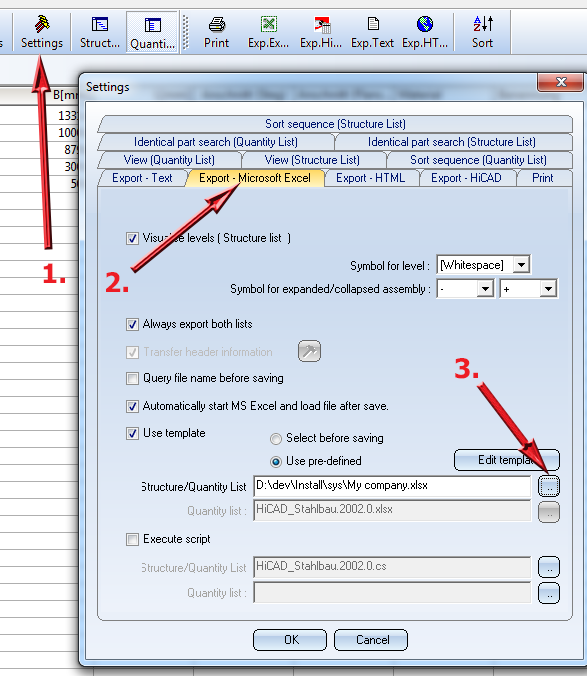Open Identical part search (Quantity List) tab
This screenshot has height=676, width=587.
pos(216,142)
